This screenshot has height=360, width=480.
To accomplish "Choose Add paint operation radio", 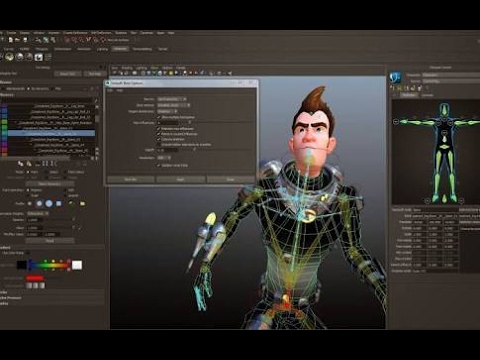I will point(65,190).
